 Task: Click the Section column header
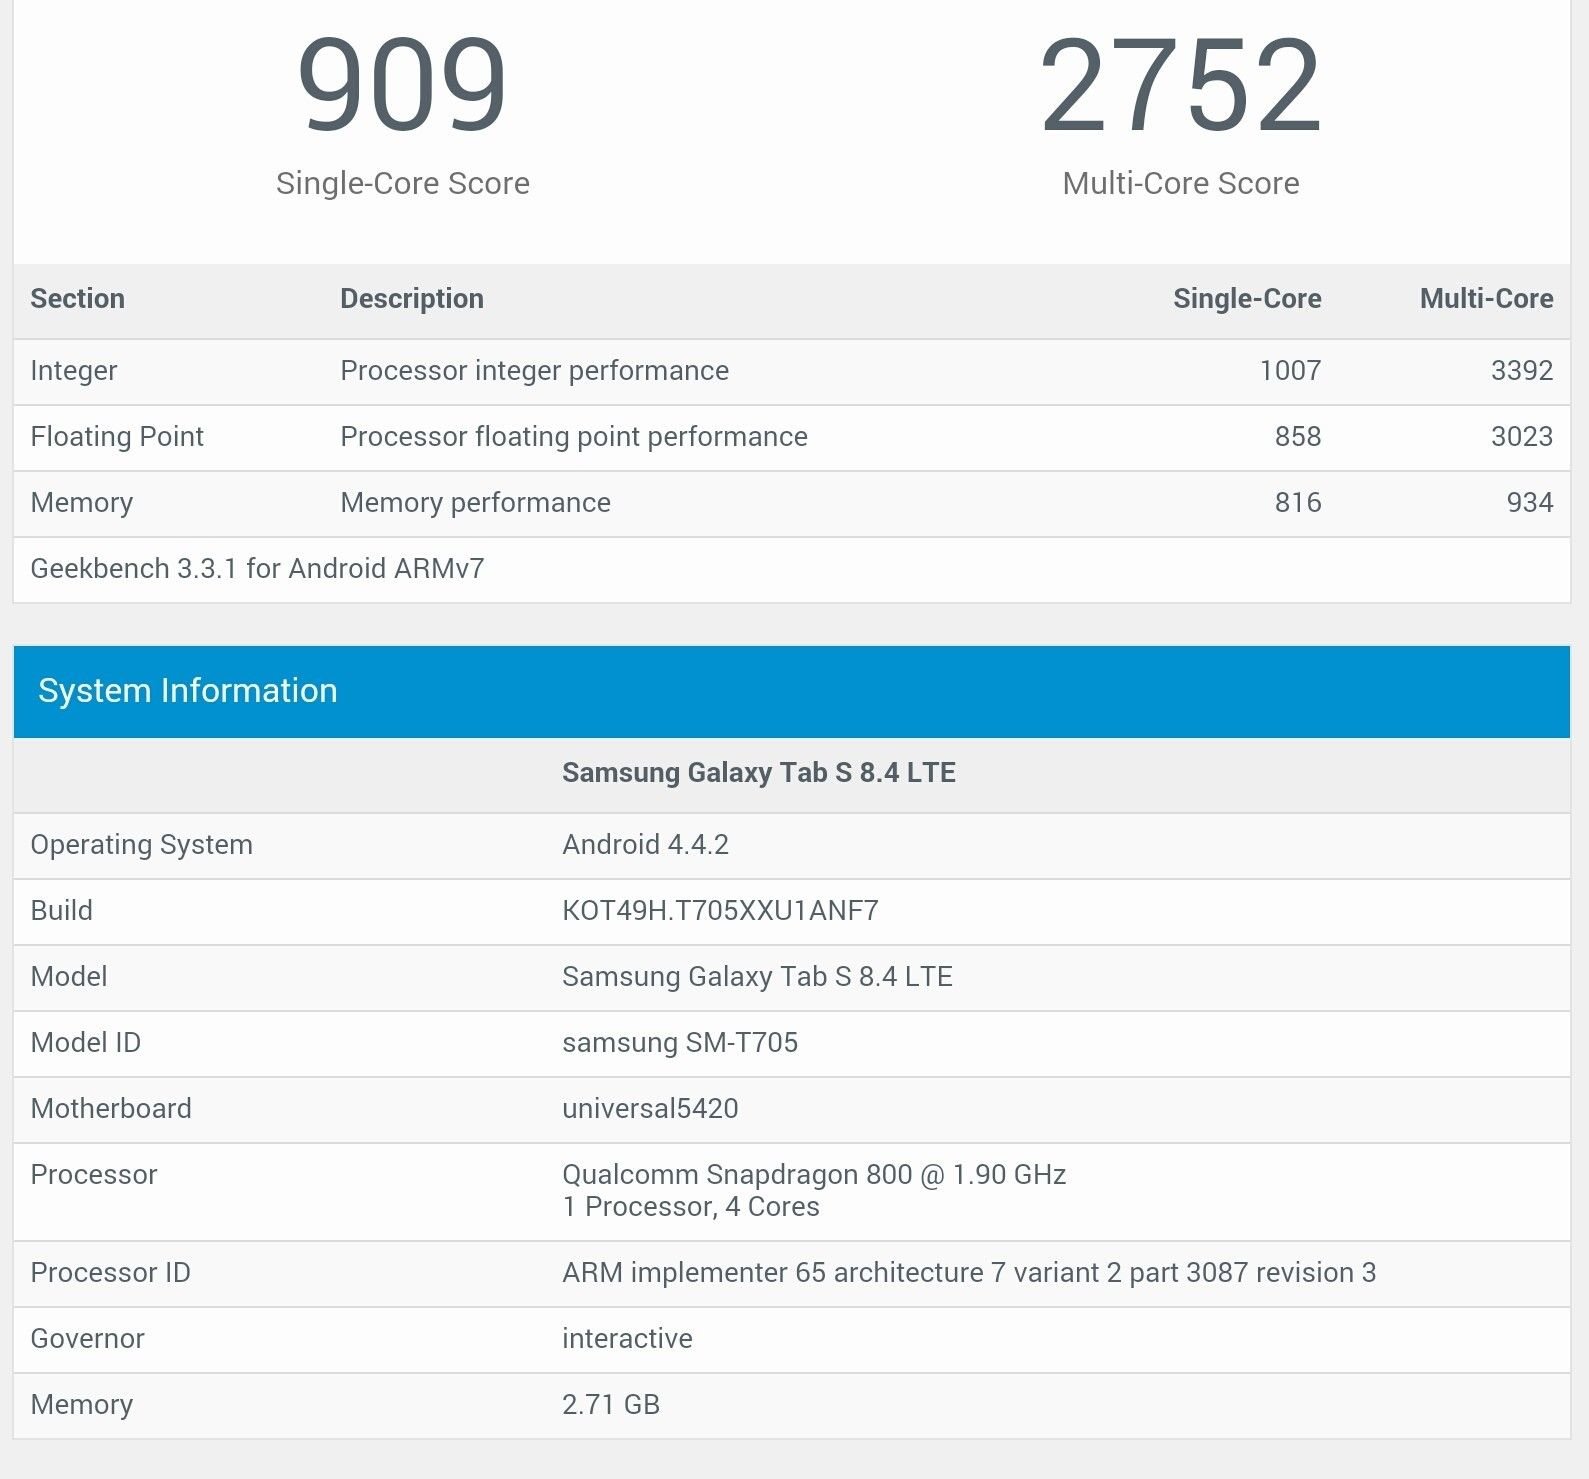78,299
